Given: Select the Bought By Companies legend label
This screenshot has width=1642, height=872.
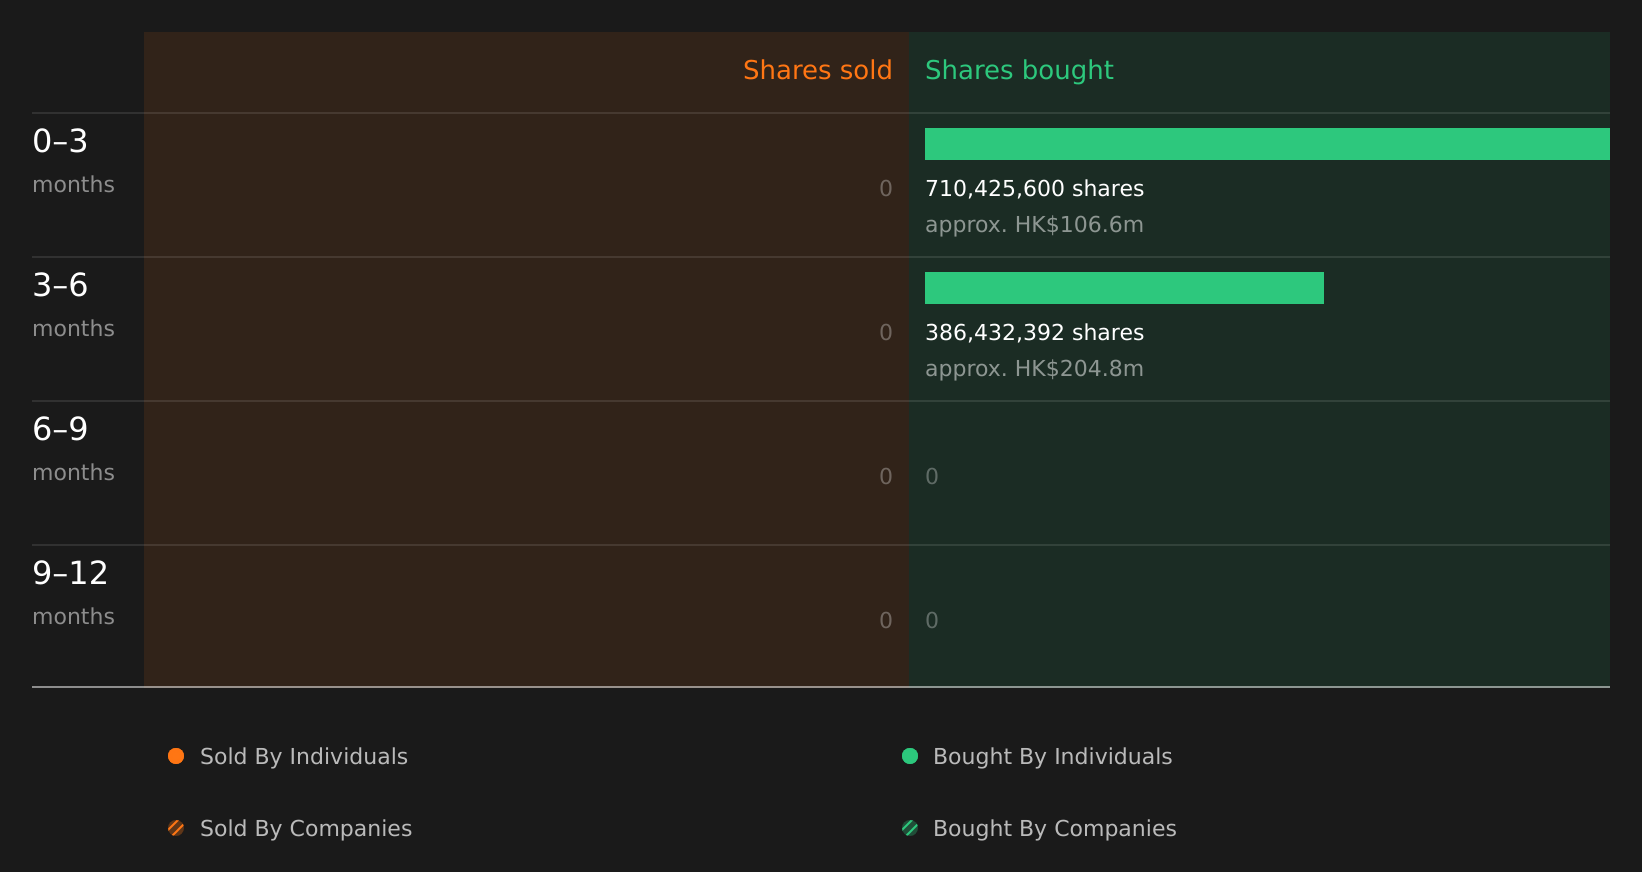Looking at the screenshot, I should tap(1054, 829).
